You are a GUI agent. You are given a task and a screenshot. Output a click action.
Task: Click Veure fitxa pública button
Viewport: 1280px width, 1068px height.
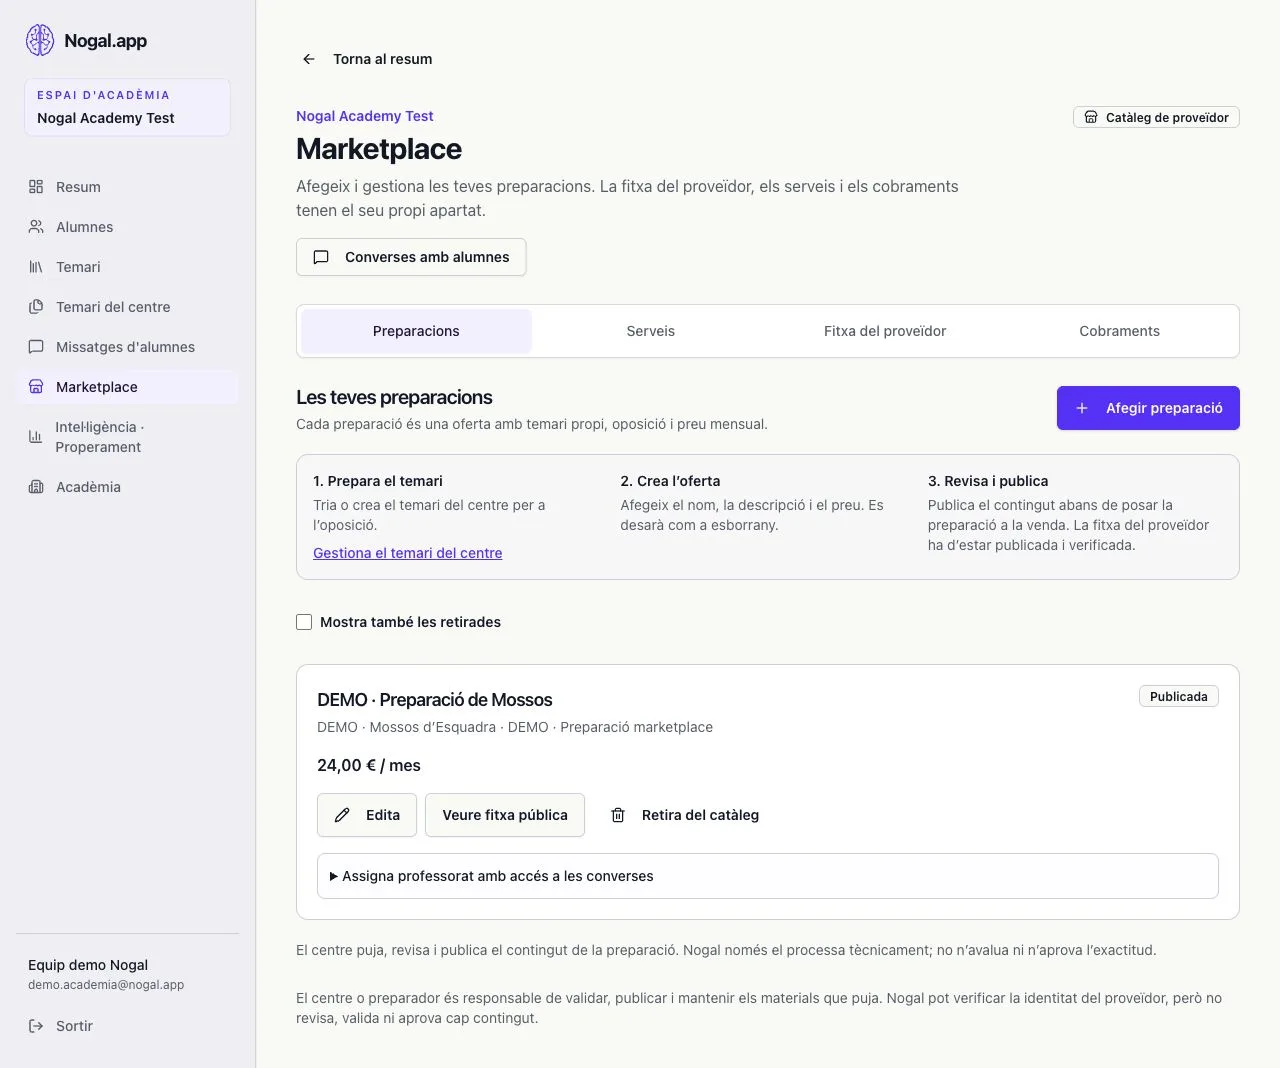(x=505, y=815)
